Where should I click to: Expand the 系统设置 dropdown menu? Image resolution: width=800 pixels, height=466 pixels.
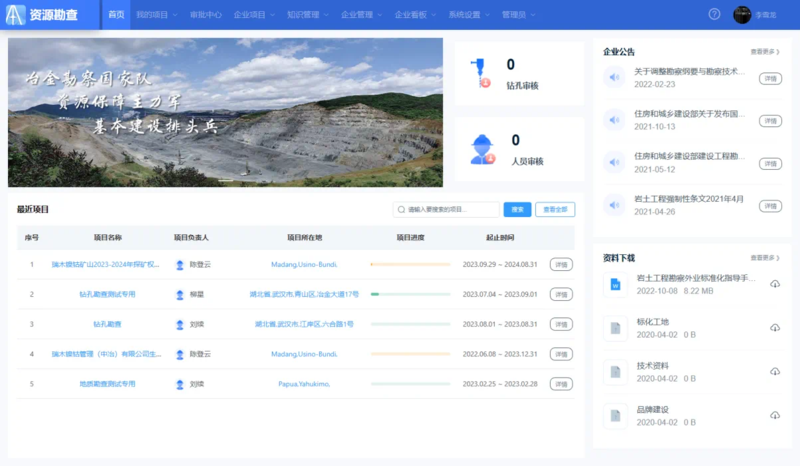pyautogui.click(x=469, y=15)
